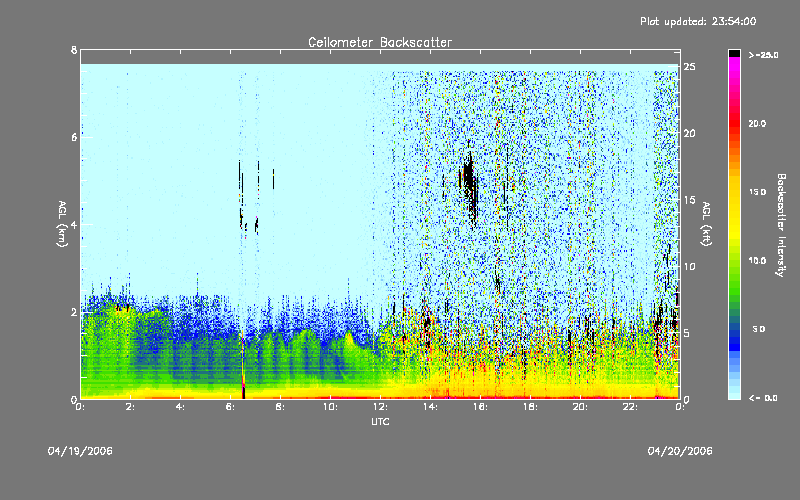Click the '22:' hour tick on UTC axis
Viewport: 800px width, 500px height.
630,407
